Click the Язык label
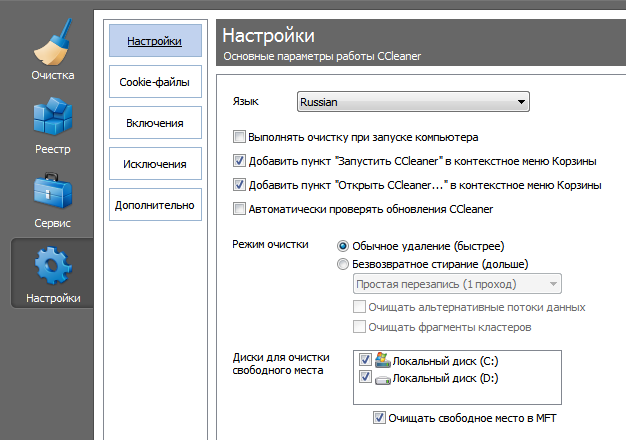 point(246,101)
